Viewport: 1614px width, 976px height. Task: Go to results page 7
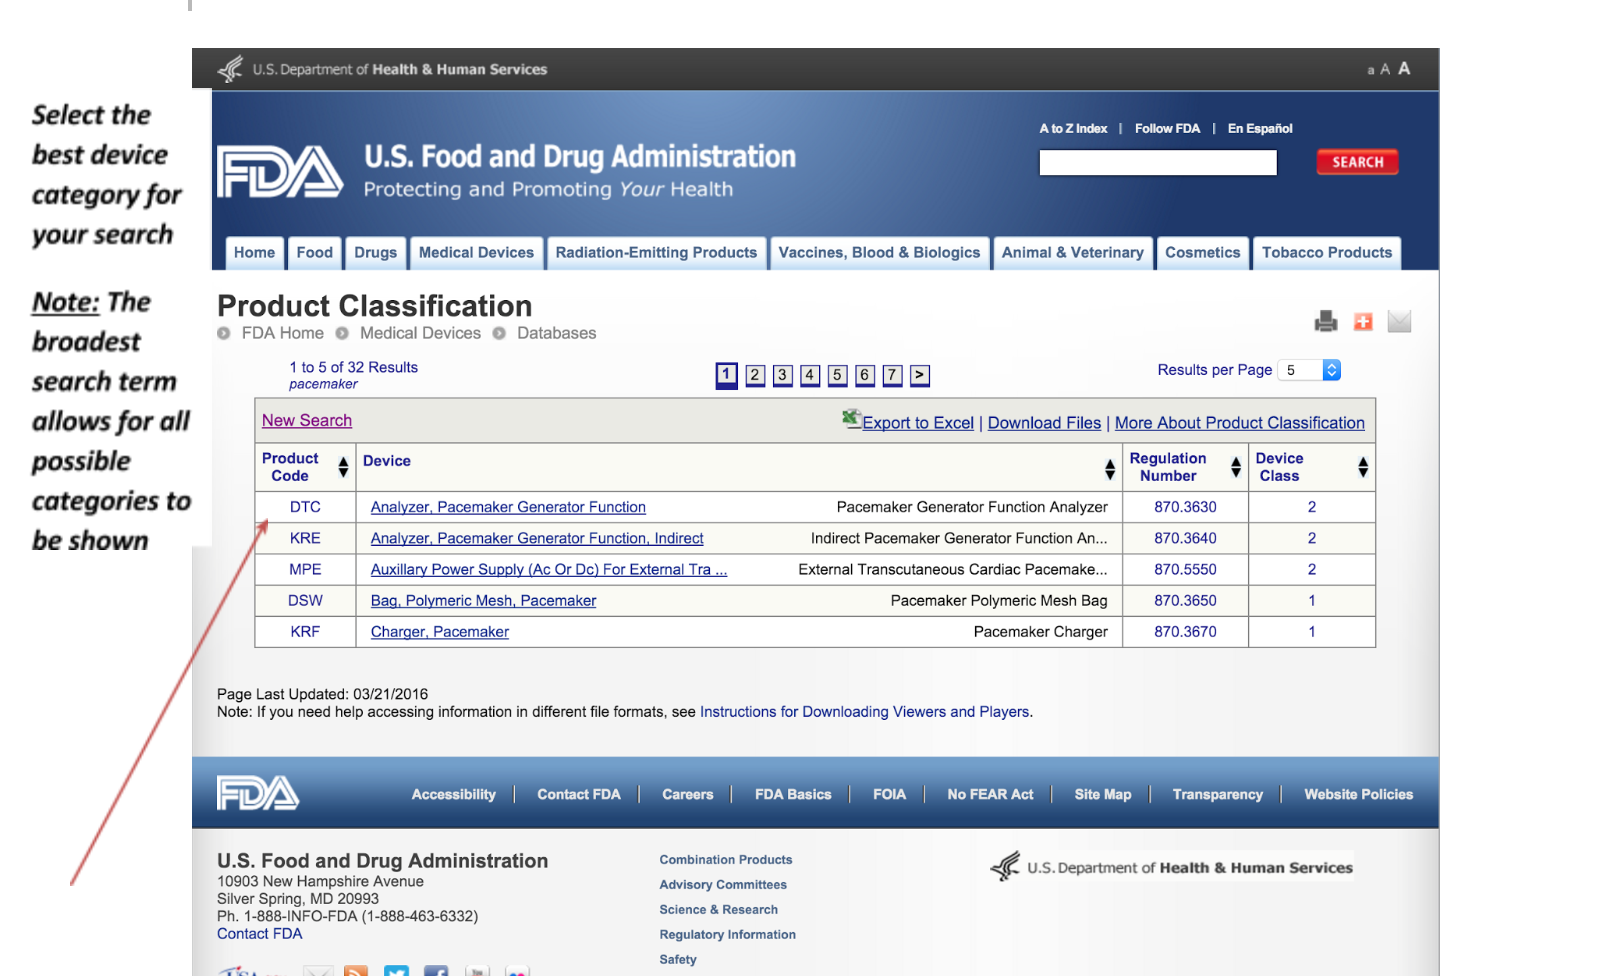pyautogui.click(x=892, y=375)
